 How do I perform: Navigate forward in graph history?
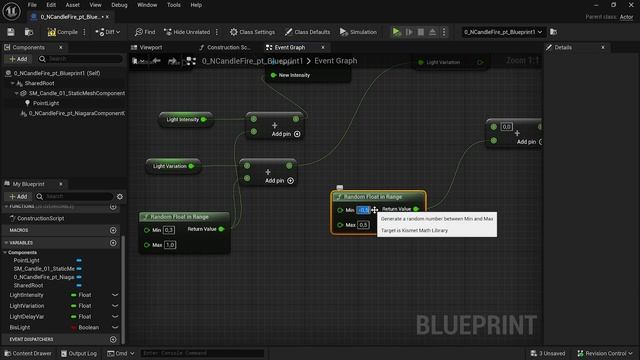[x=172, y=61]
